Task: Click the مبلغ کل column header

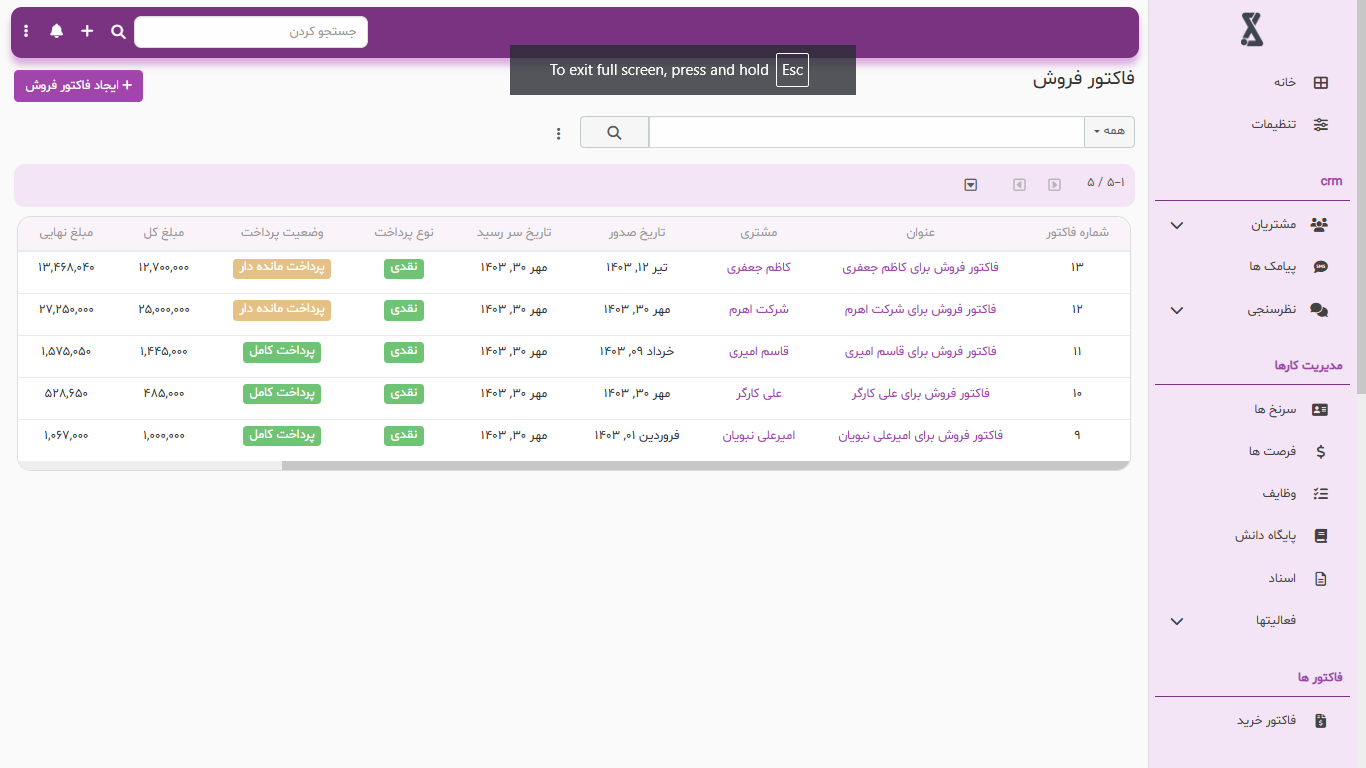Action: [164, 233]
